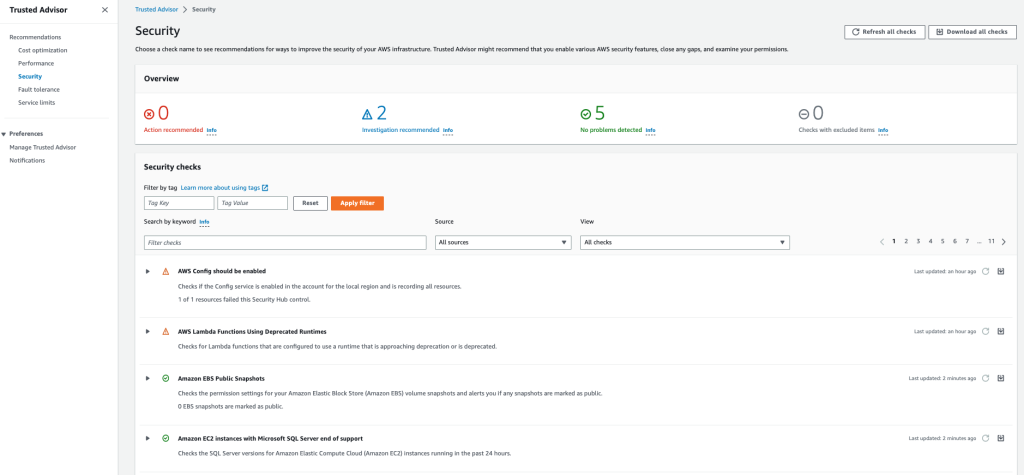This screenshot has height=475, width=1024.
Task: Jump to page 11 of checks
Action: (x=991, y=242)
